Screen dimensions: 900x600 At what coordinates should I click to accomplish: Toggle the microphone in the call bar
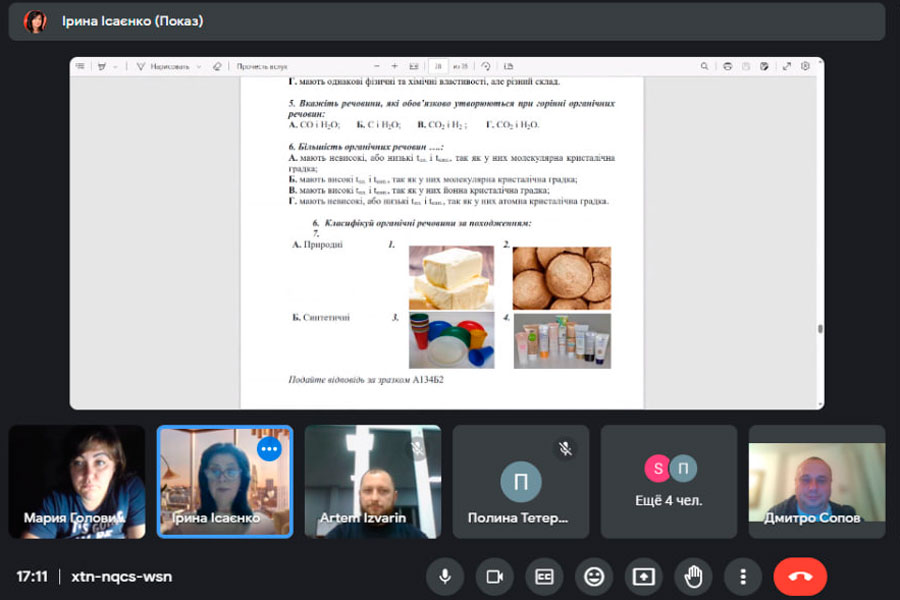444,577
